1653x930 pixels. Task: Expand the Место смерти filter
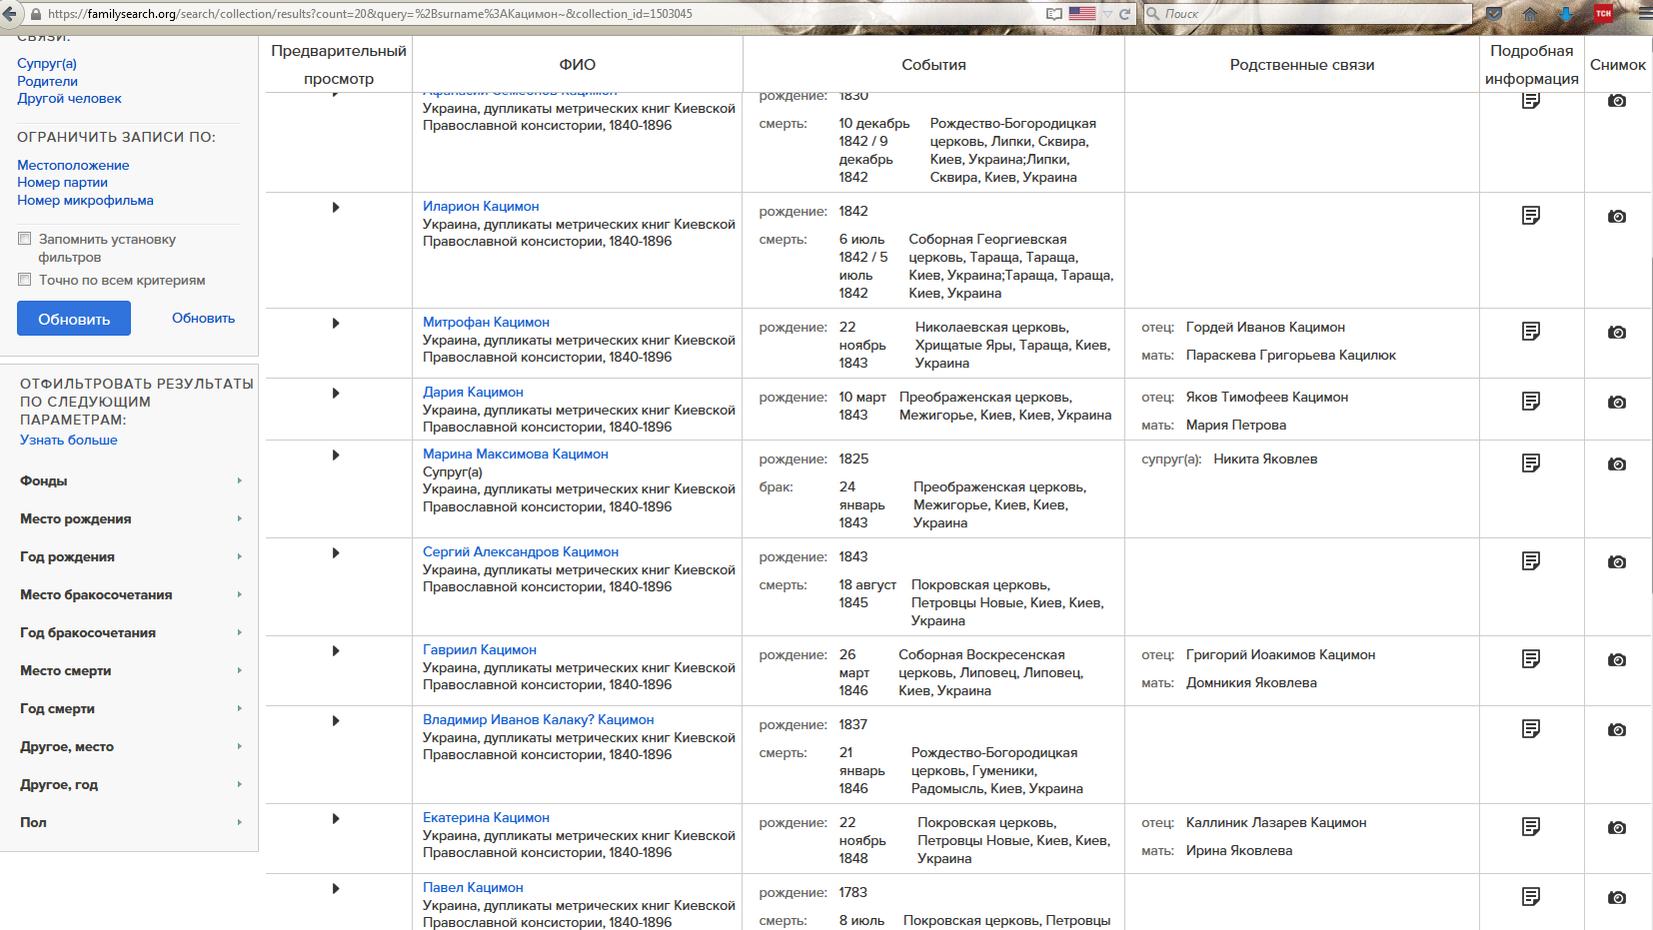click(130, 671)
